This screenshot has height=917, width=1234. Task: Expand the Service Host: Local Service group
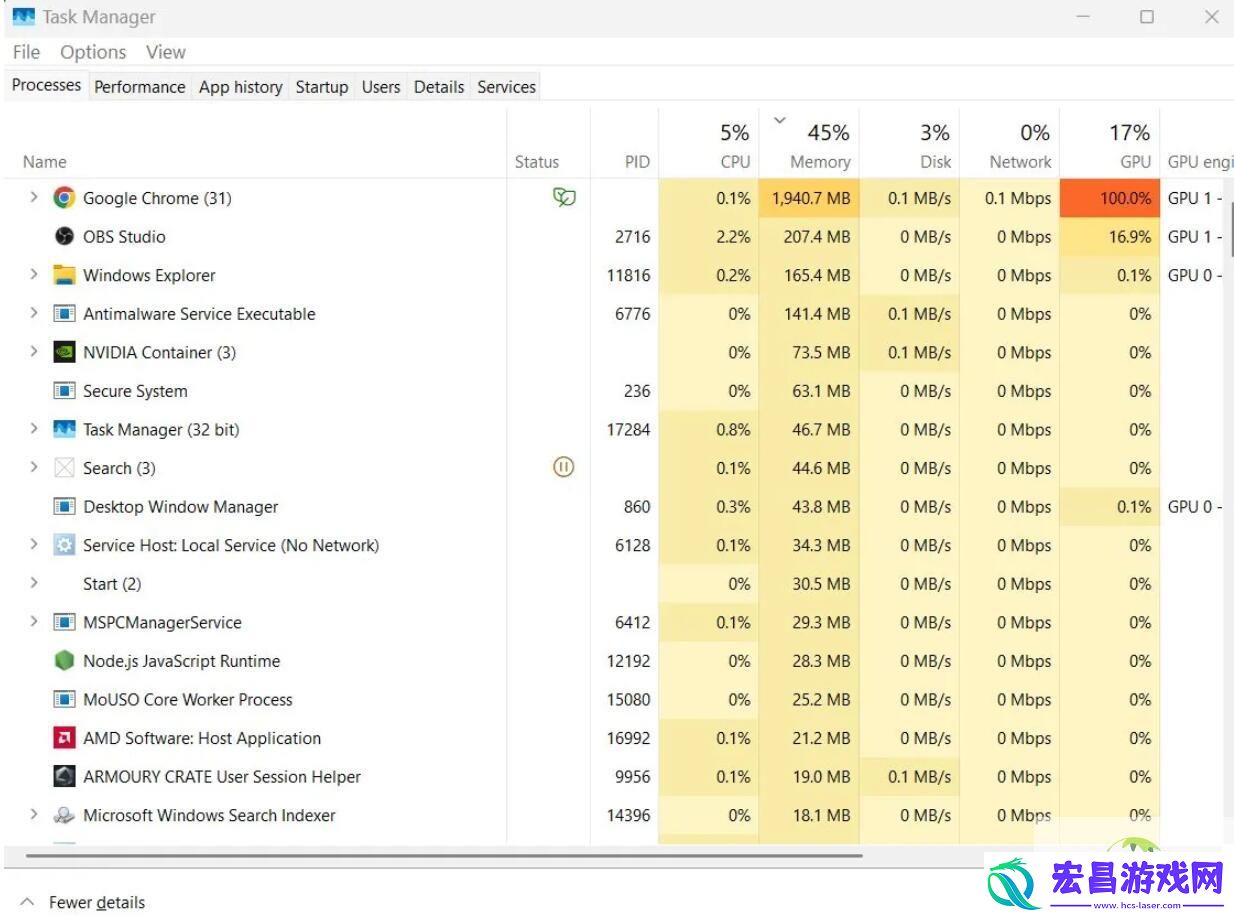click(x=33, y=545)
